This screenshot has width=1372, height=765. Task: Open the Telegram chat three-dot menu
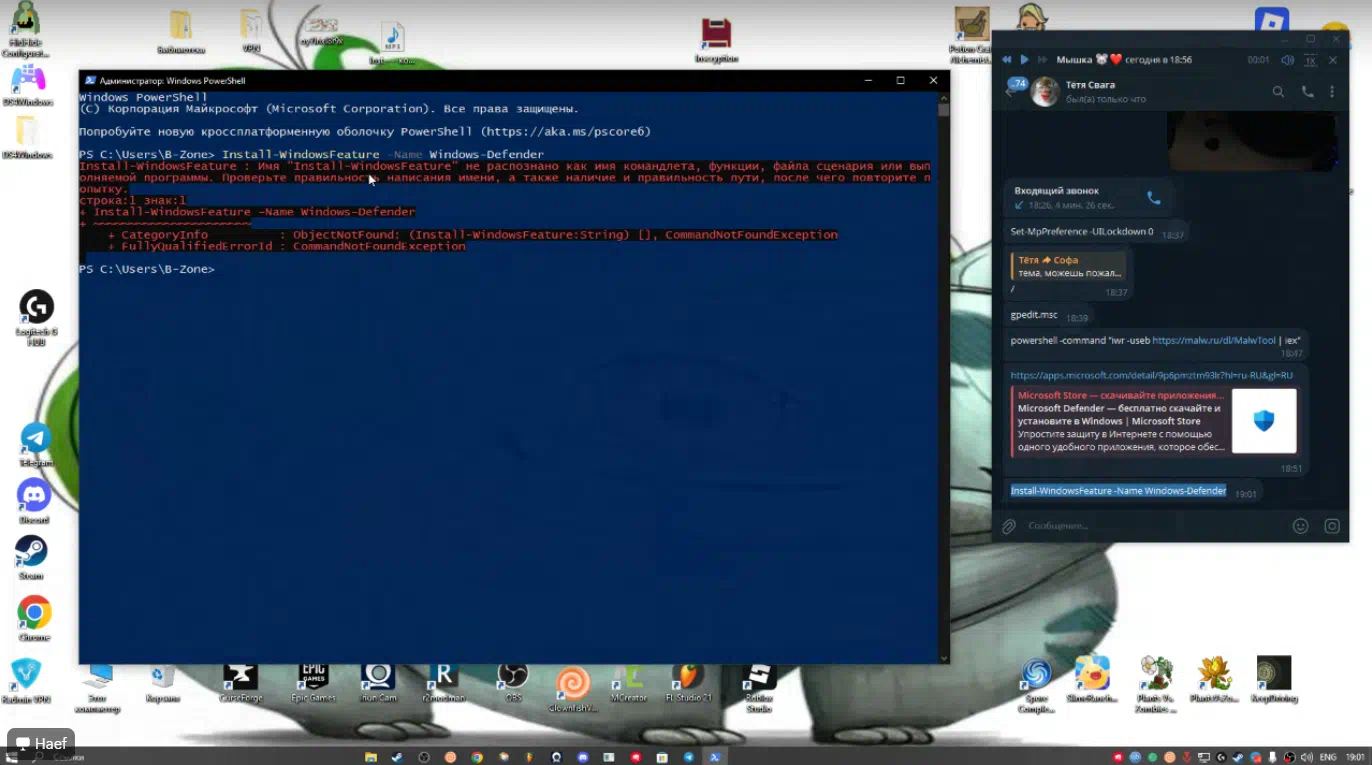[1332, 92]
